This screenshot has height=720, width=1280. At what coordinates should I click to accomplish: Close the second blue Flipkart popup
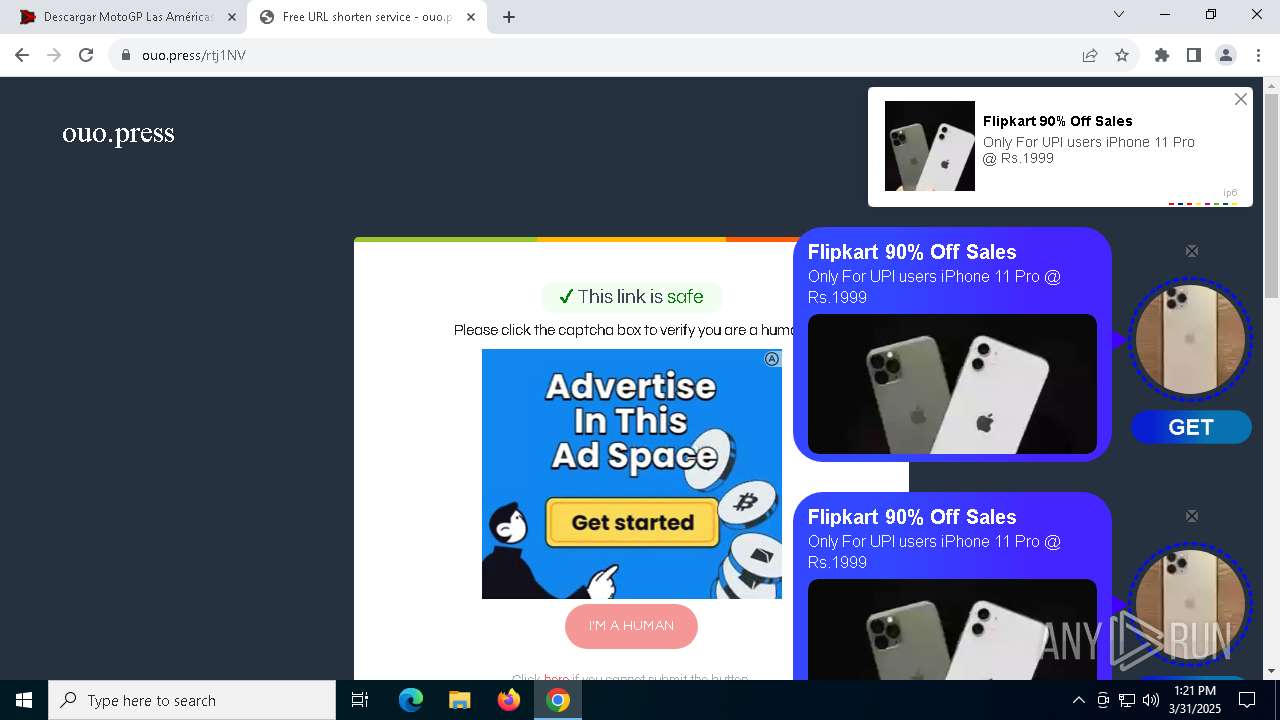1192,516
